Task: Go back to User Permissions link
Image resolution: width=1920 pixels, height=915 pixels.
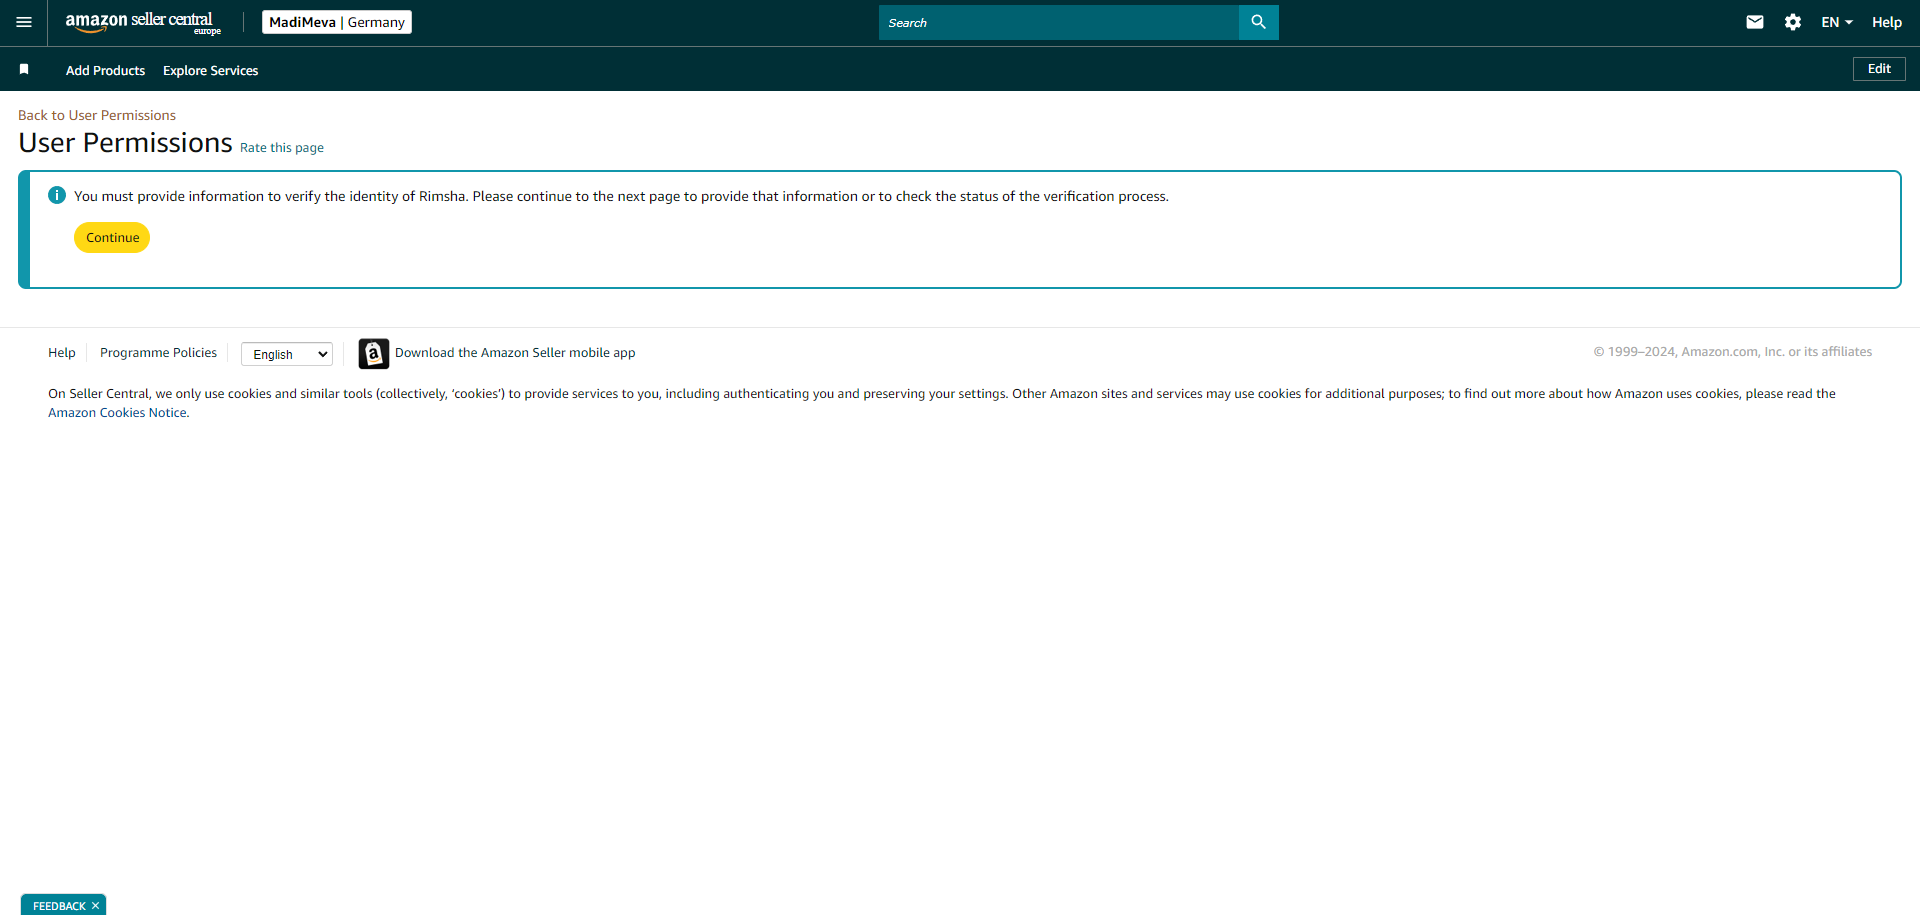Action: [x=97, y=115]
